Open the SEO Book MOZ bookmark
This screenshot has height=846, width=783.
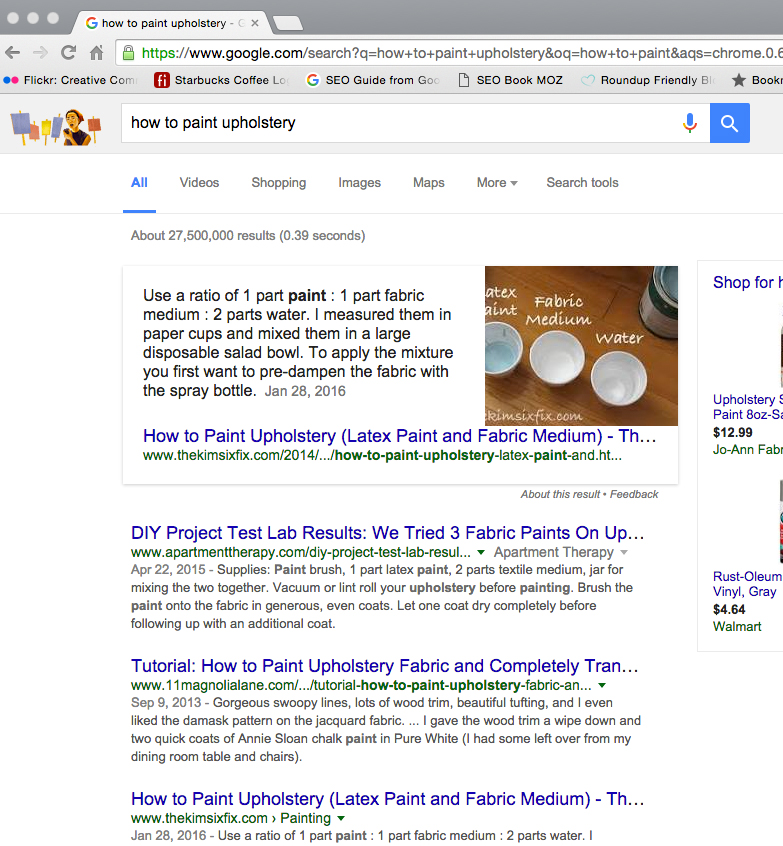tap(510, 80)
